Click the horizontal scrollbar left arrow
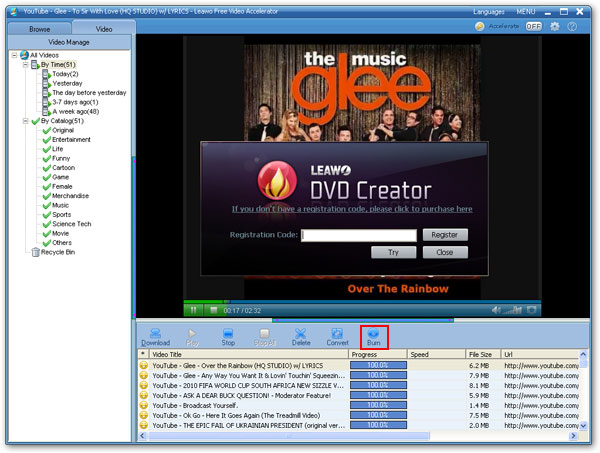The height and width of the screenshot is (453, 600). pyautogui.click(x=143, y=435)
